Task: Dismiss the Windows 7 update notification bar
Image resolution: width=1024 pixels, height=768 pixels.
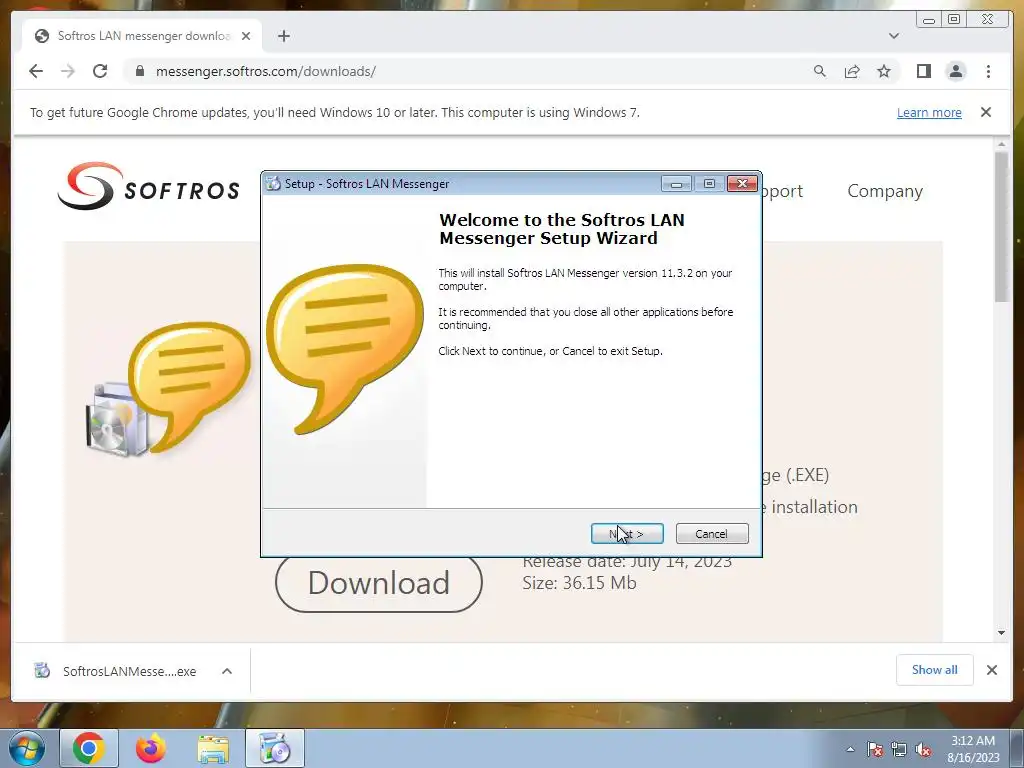Action: click(x=986, y=112)
